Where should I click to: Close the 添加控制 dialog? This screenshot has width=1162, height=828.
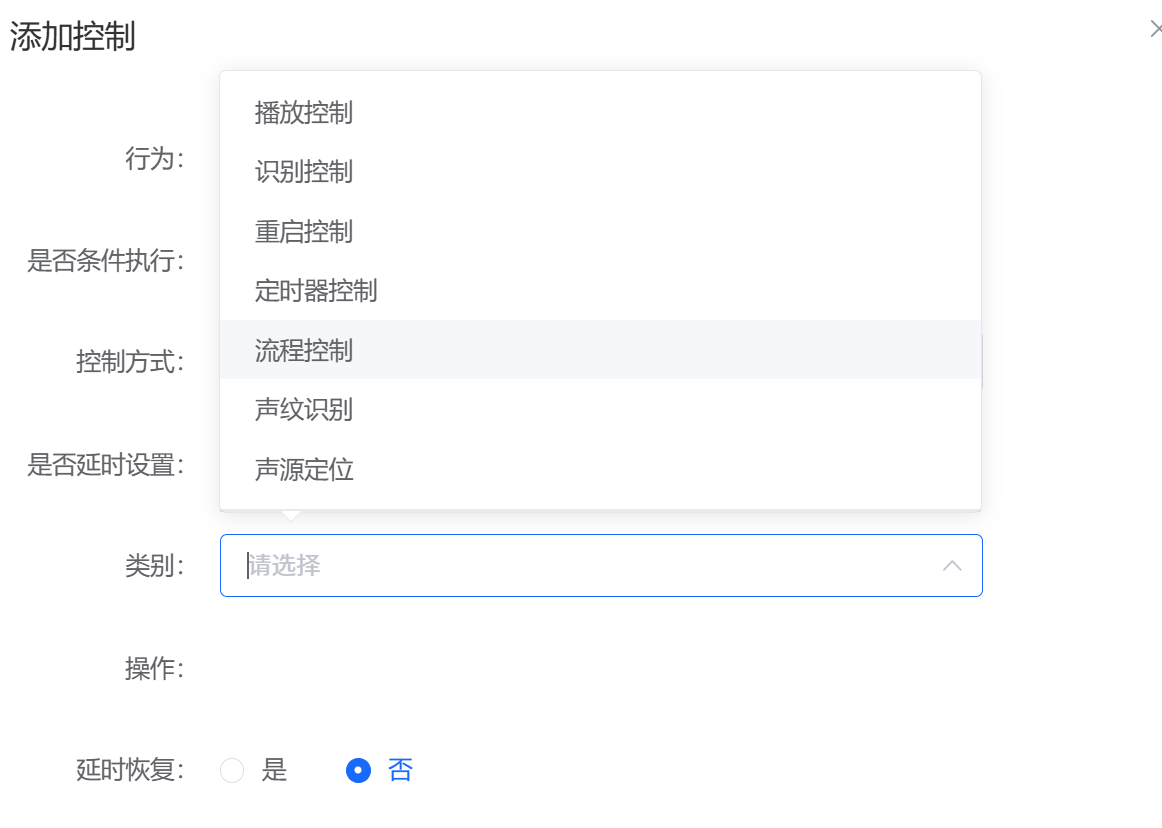tap(1155, 28)
